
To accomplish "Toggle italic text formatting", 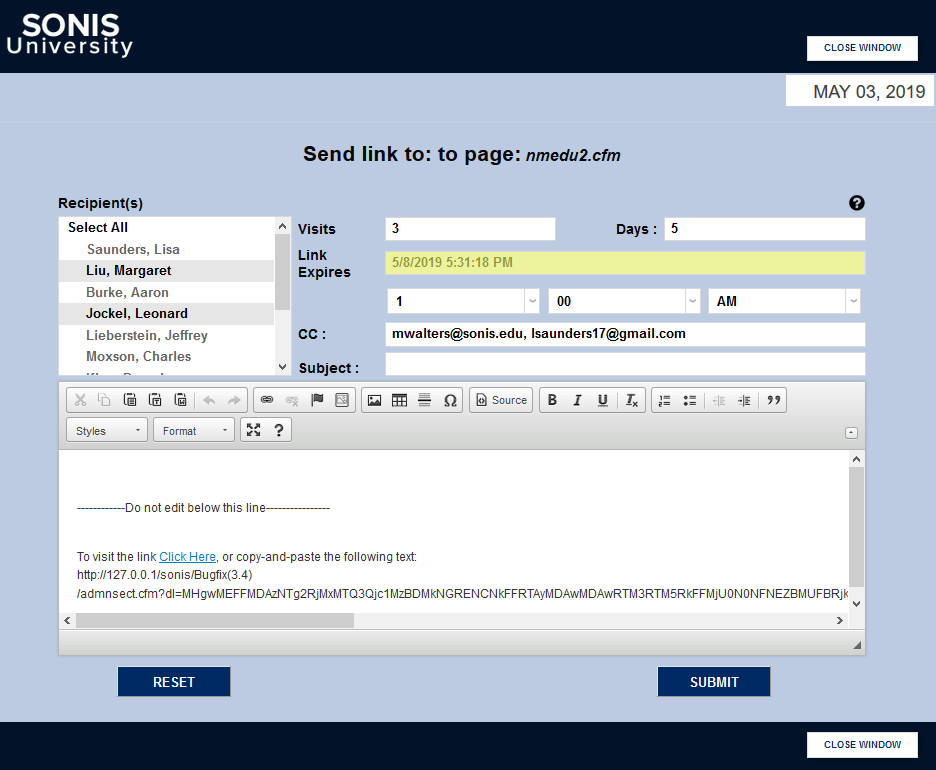I will click(577, 400).
